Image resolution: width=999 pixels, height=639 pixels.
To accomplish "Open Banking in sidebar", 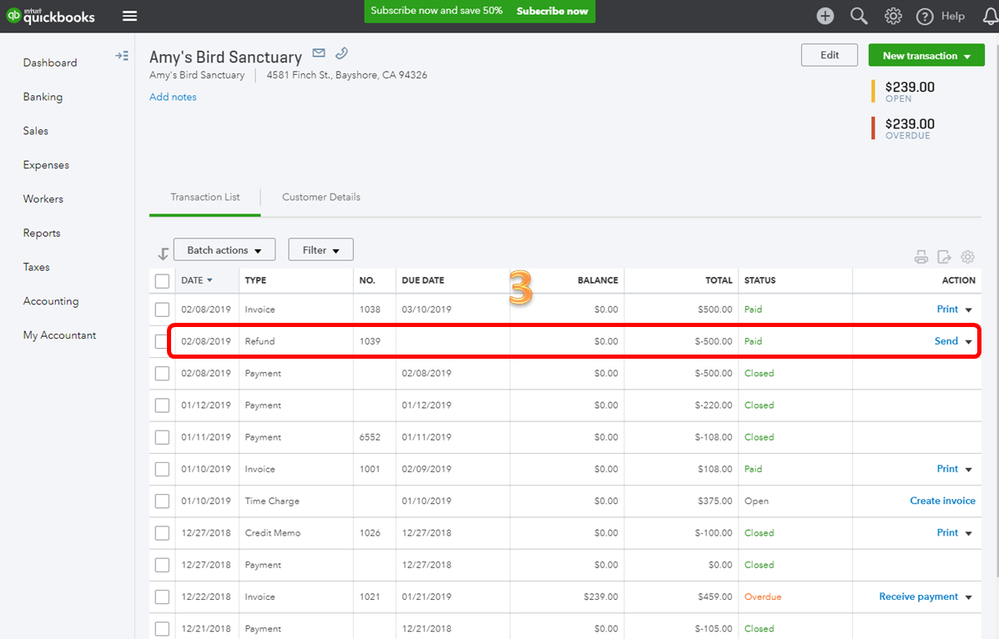I will coord(43,97).
